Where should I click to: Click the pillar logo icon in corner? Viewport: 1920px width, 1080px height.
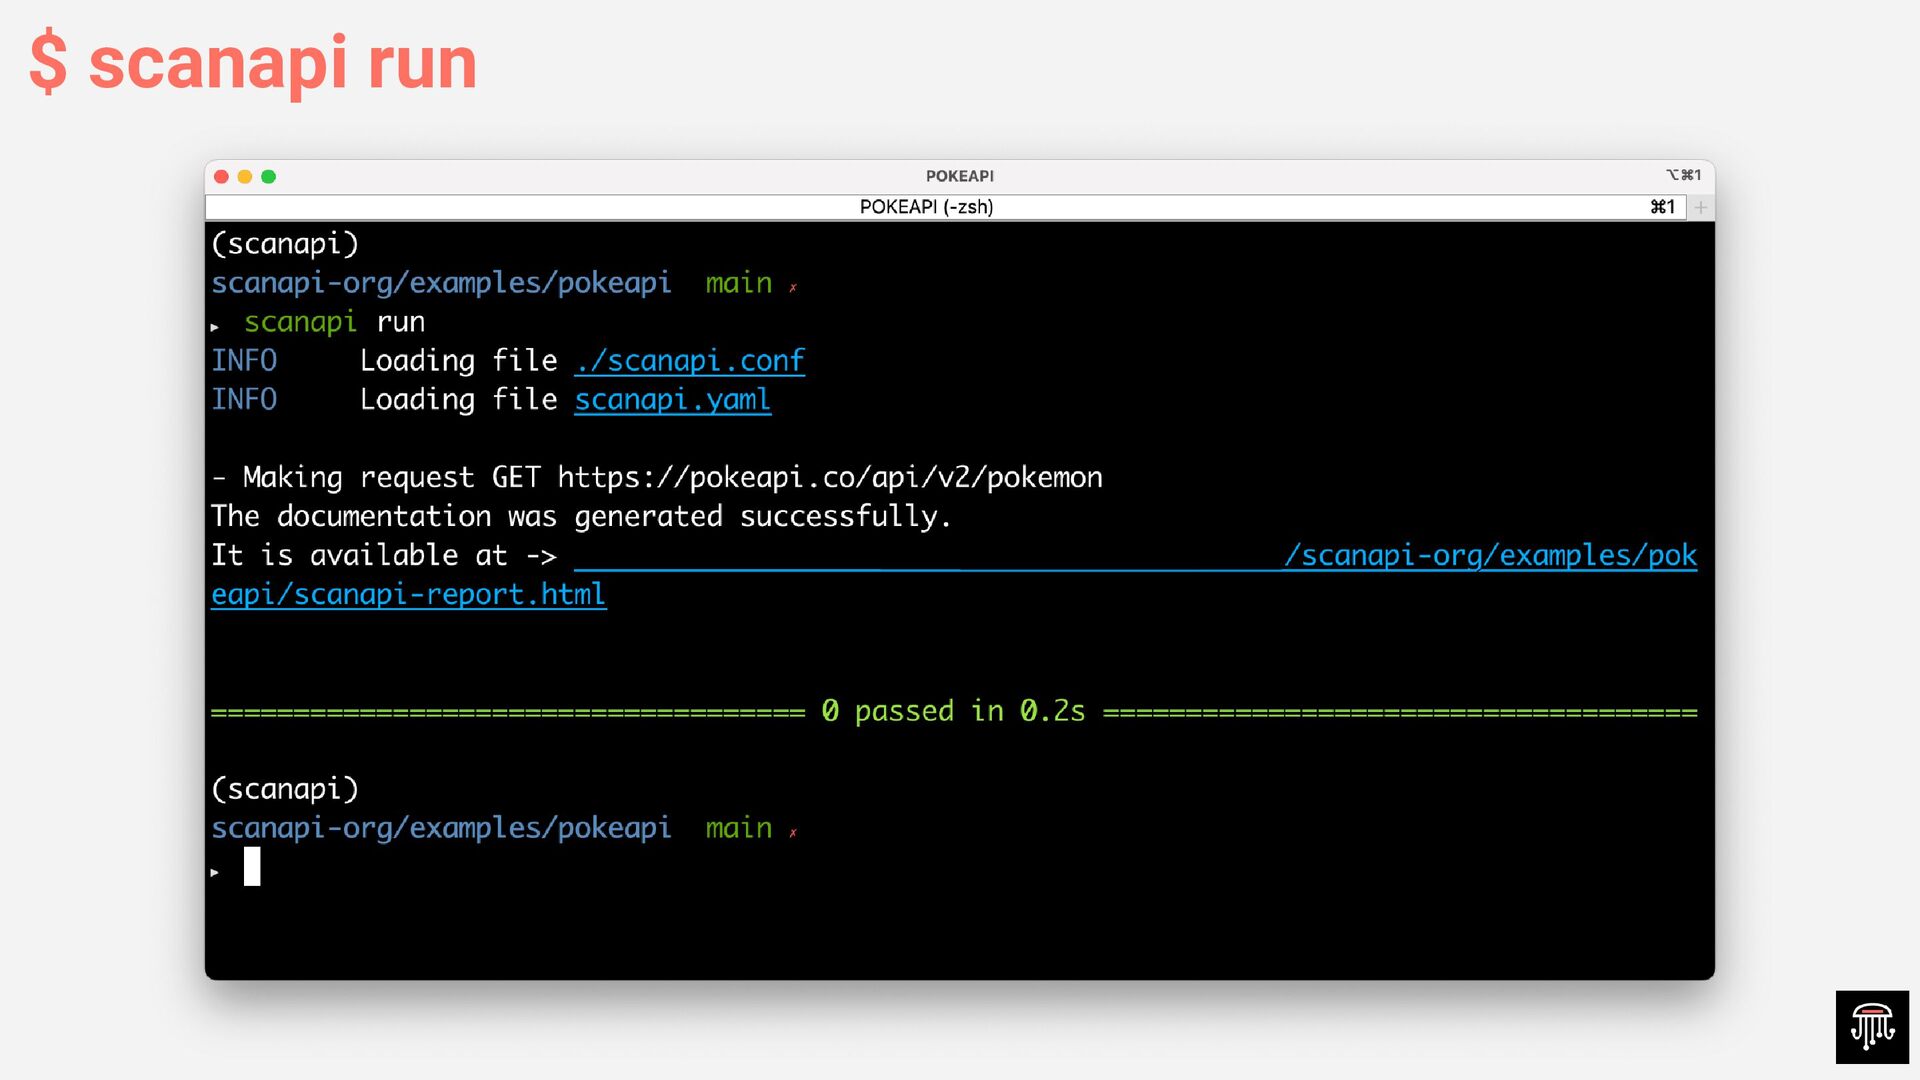pyautogui.click(x=1872, y=1027)
